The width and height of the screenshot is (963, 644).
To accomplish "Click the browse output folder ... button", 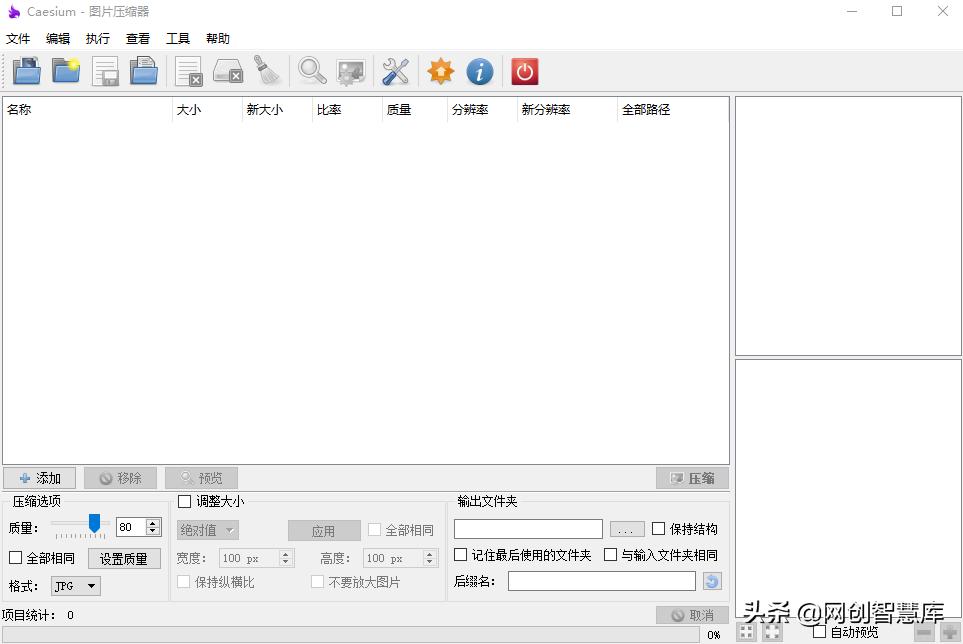I will coord(627,529).
